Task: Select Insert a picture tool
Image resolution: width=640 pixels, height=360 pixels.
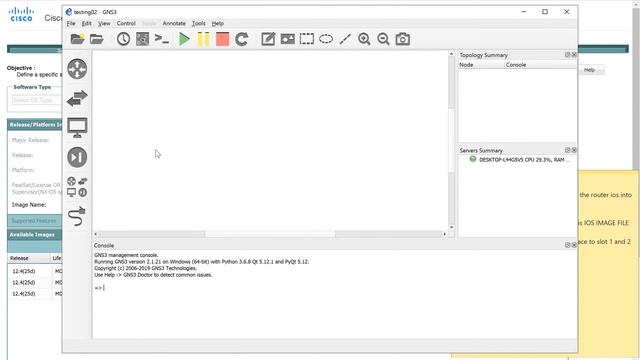Action: coord(288,39)
